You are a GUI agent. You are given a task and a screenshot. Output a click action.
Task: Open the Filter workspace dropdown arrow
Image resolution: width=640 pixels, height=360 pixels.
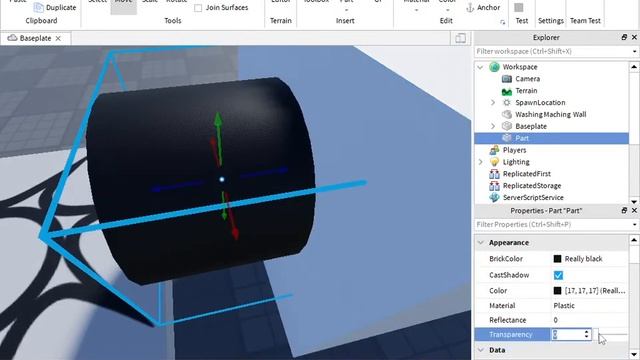(634, 51)
